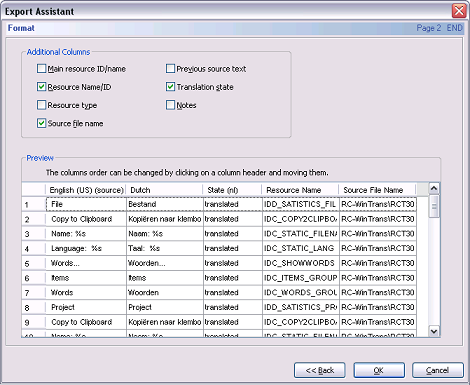Select the 'Naam: %s' cell in row 3
The width and height of the screenshot is (470, 385).
[165, 234]
